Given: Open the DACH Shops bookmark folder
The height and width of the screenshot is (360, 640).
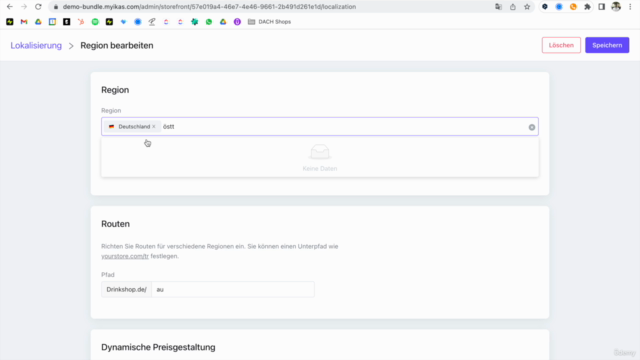Looking at the screenshot, I should click(x=269, y=22).
